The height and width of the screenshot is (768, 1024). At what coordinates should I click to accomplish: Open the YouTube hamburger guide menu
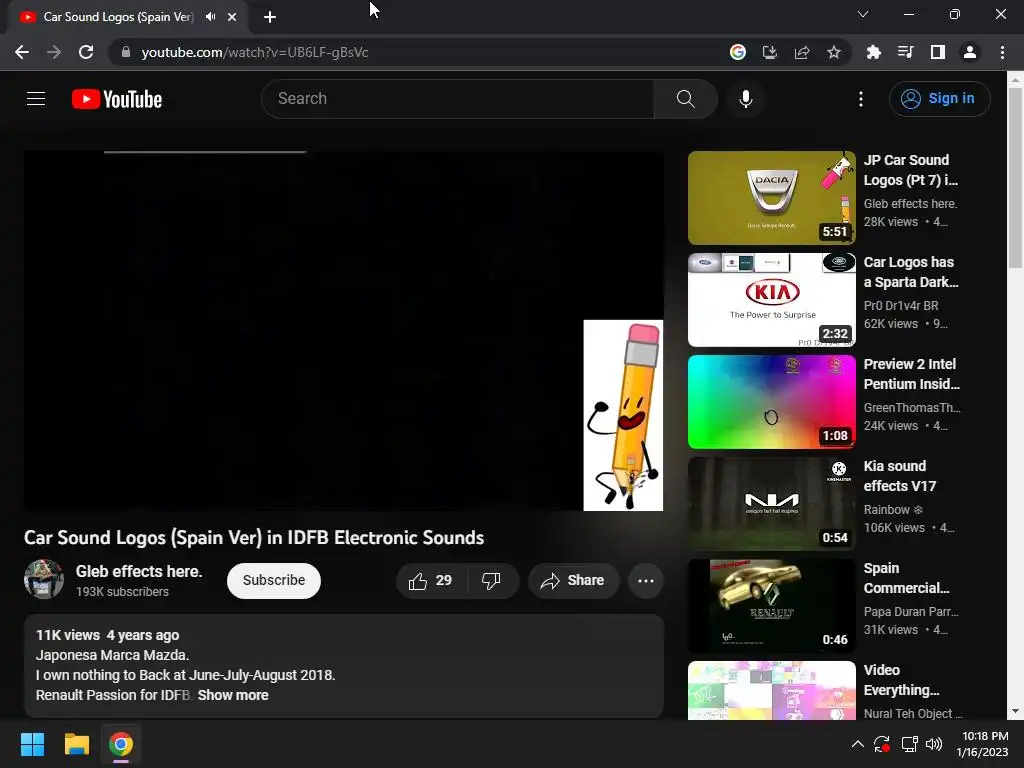click(36, 99)
